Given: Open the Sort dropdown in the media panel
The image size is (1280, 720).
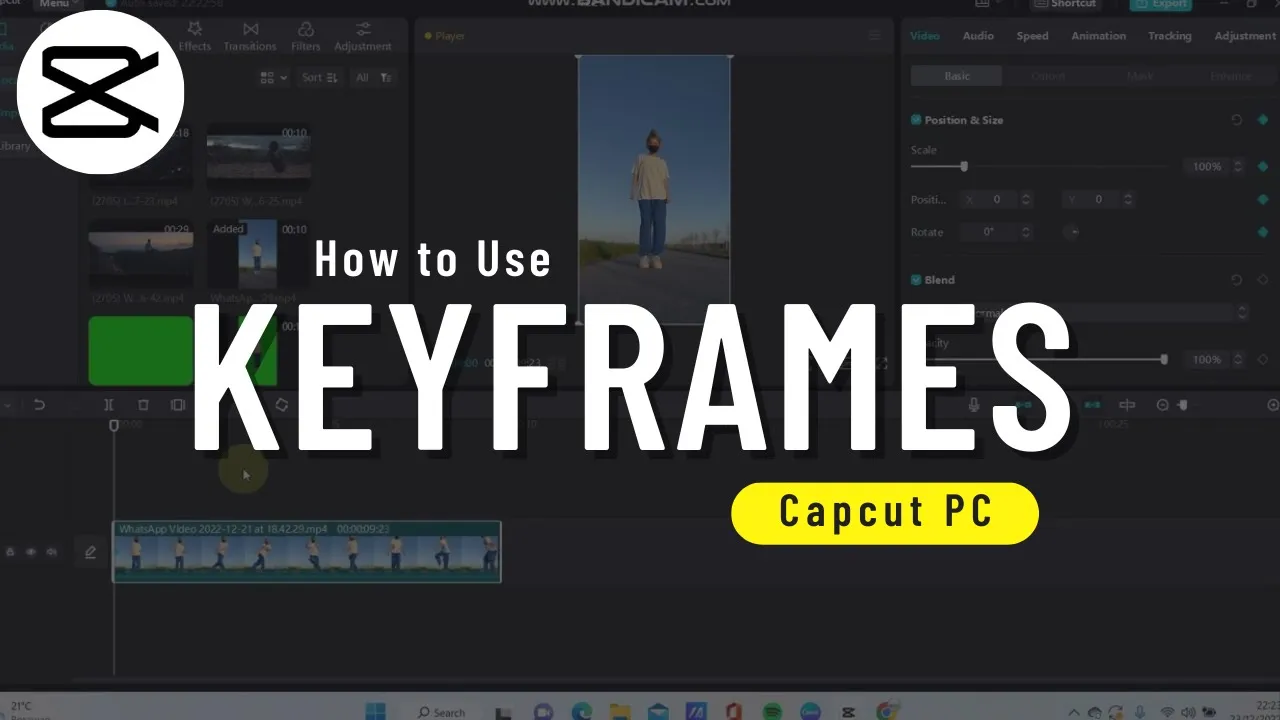Looking at the screenshot, I should pyautogui.click(x=320, y=77).
